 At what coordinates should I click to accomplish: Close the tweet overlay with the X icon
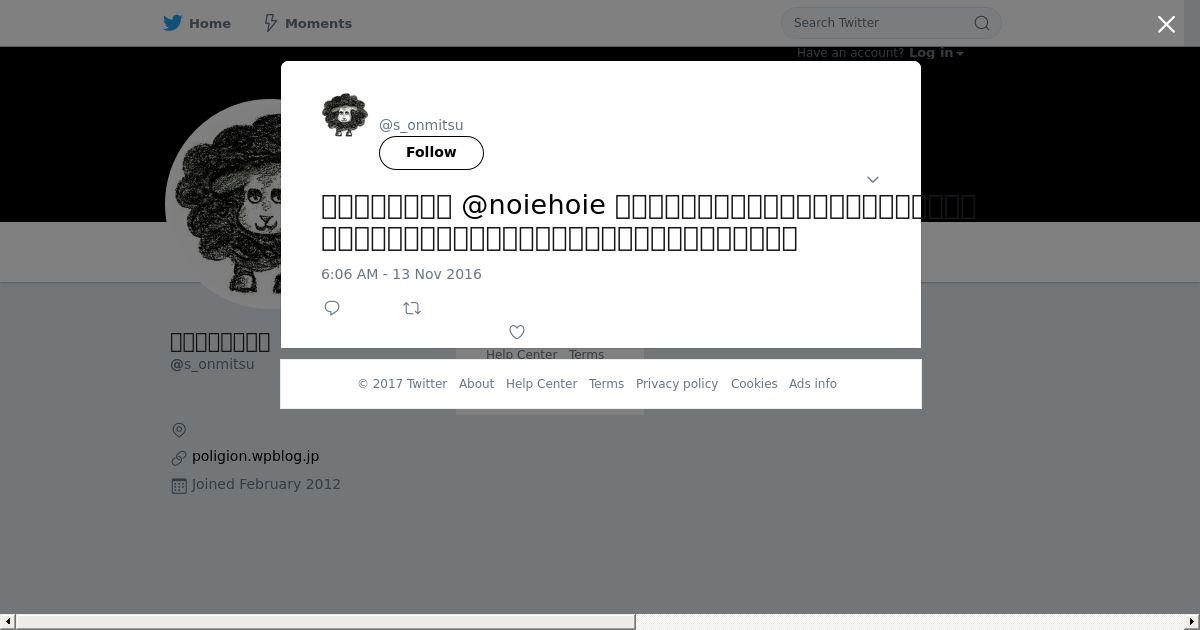click(x=1166, y=24)
